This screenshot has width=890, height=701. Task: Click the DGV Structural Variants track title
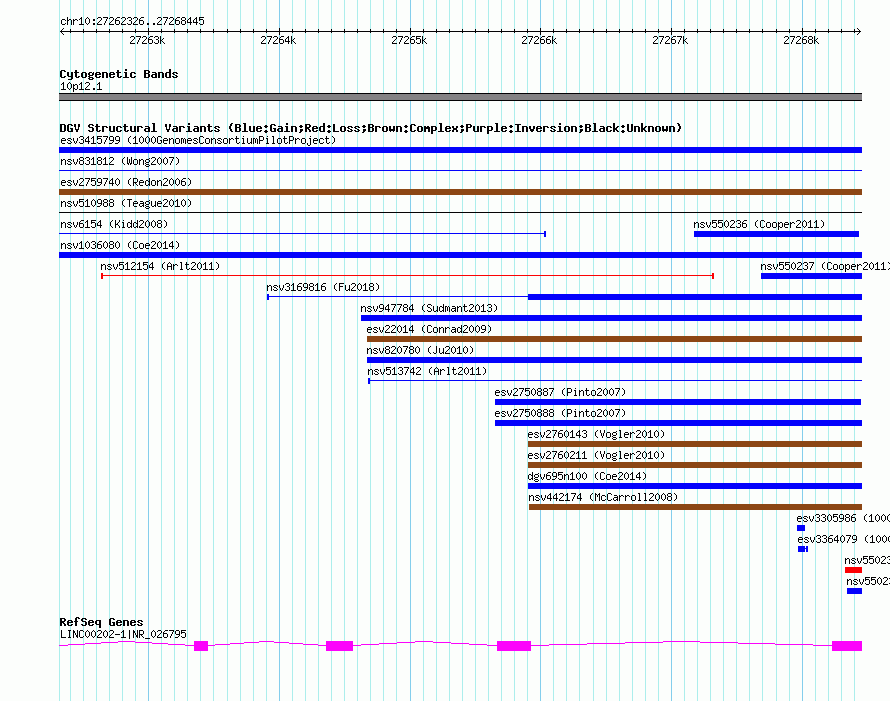(x=370, y=128)
